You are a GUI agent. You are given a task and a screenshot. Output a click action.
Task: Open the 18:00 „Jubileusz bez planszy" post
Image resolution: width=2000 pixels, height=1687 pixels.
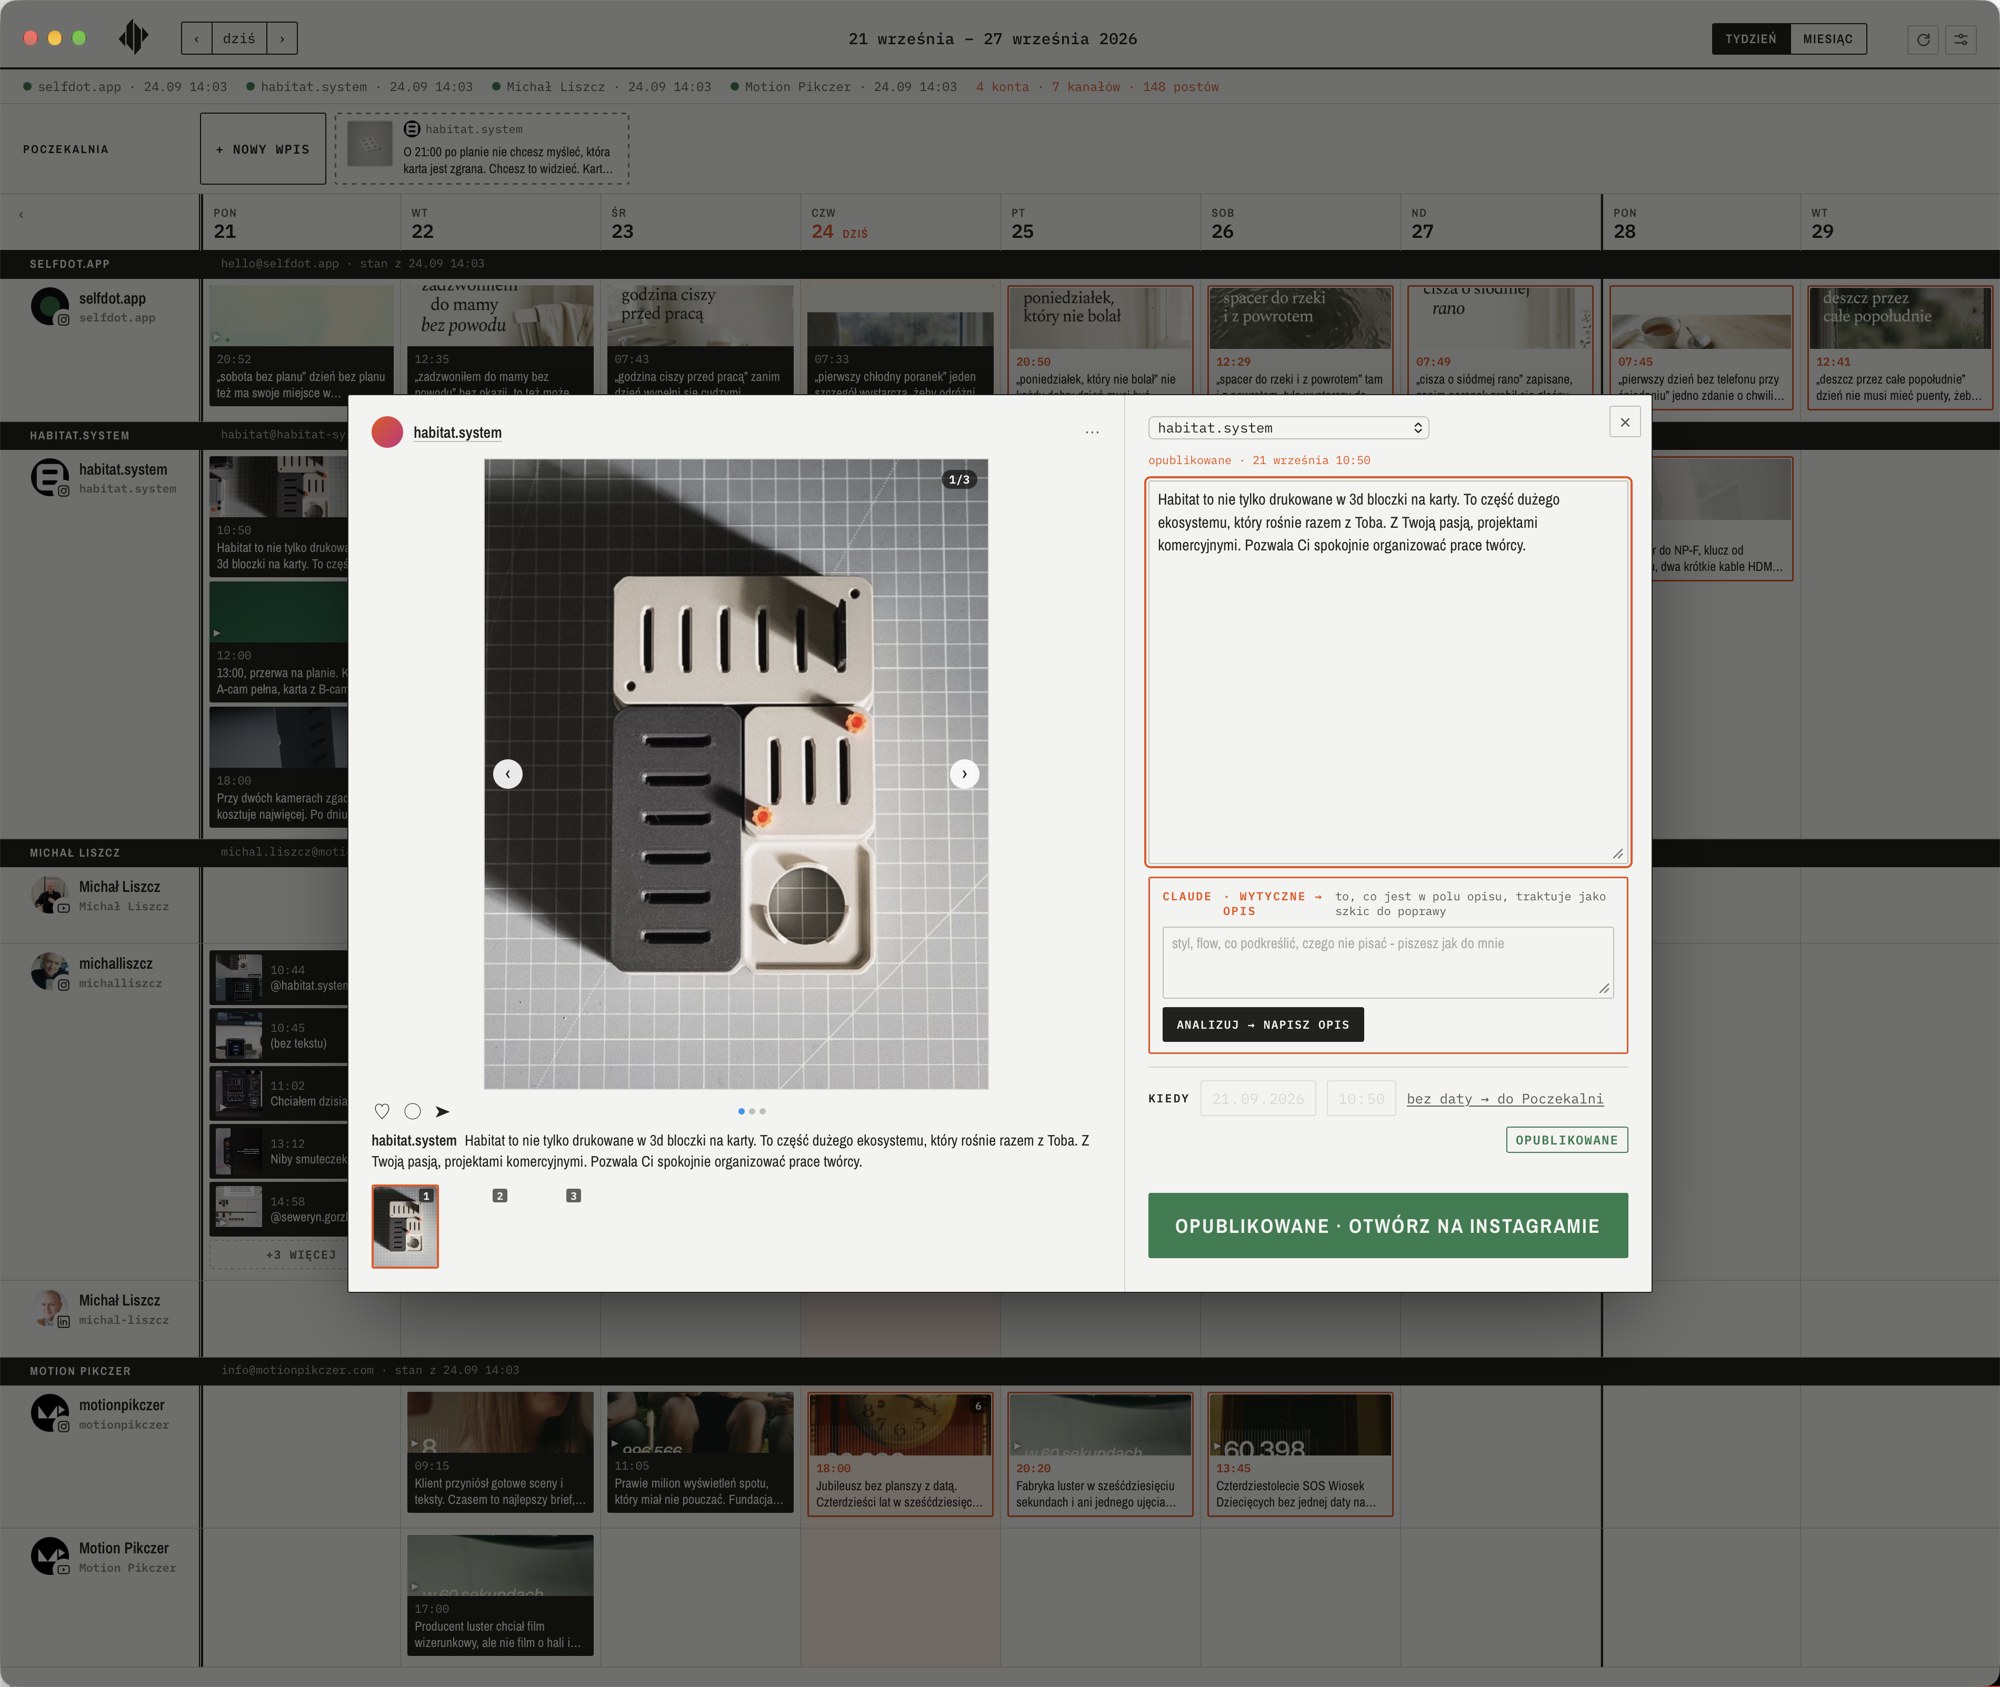(x=900, y=1455)
